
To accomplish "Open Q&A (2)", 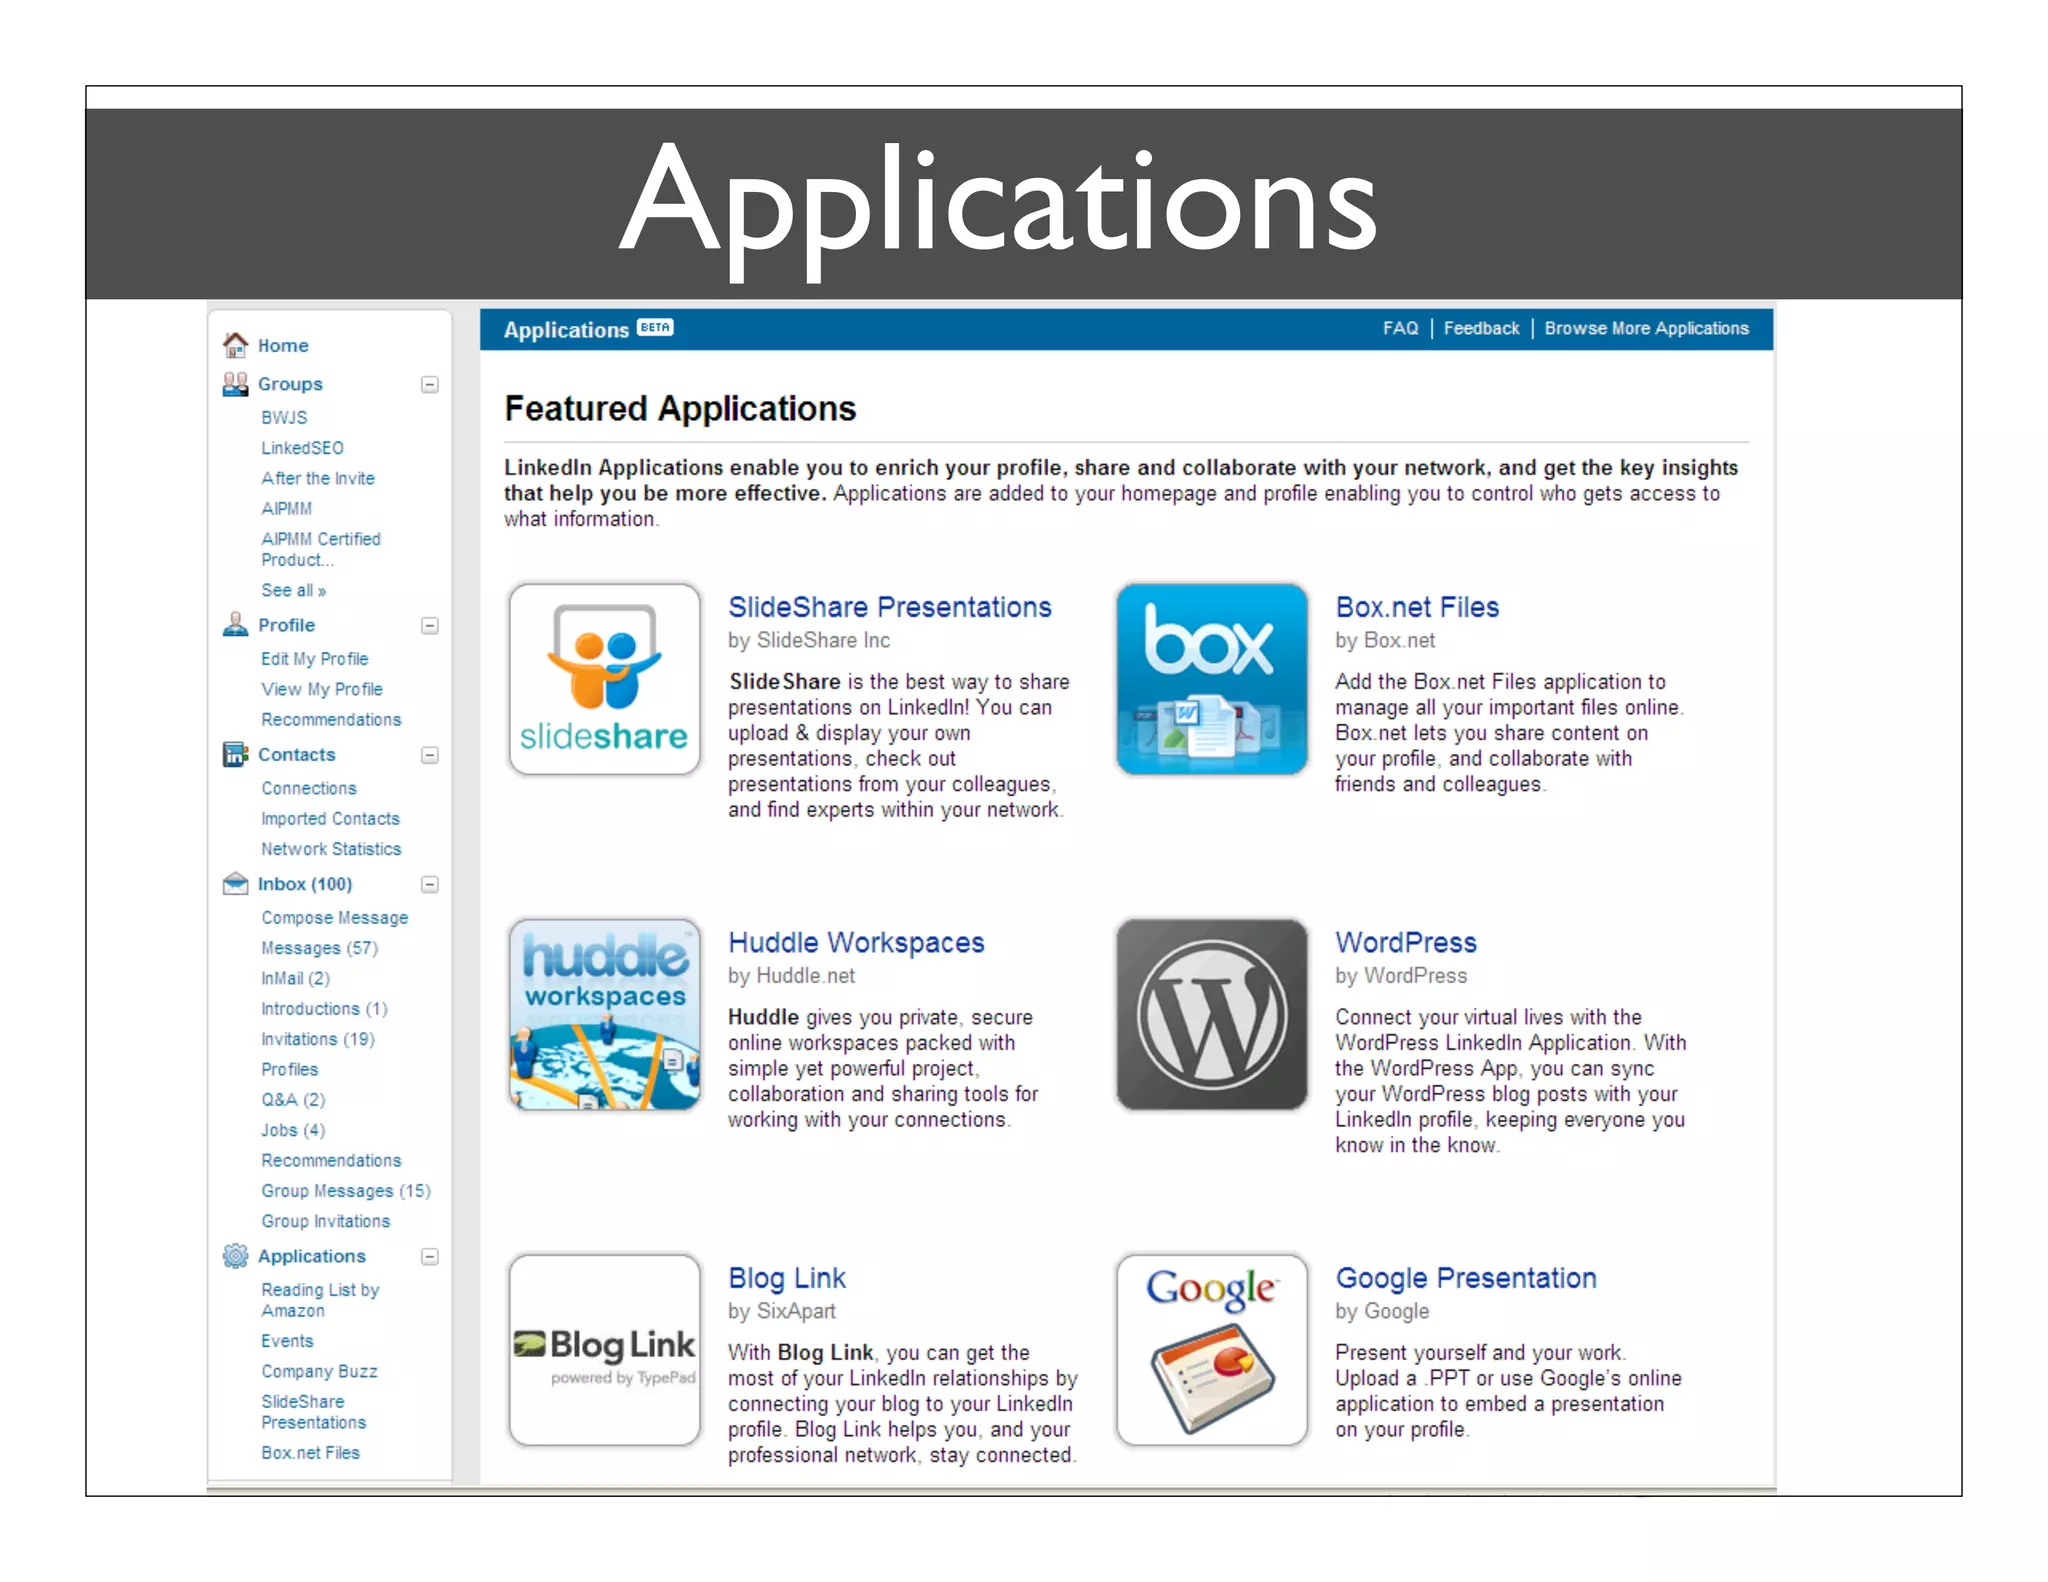I will point(293,1100).
